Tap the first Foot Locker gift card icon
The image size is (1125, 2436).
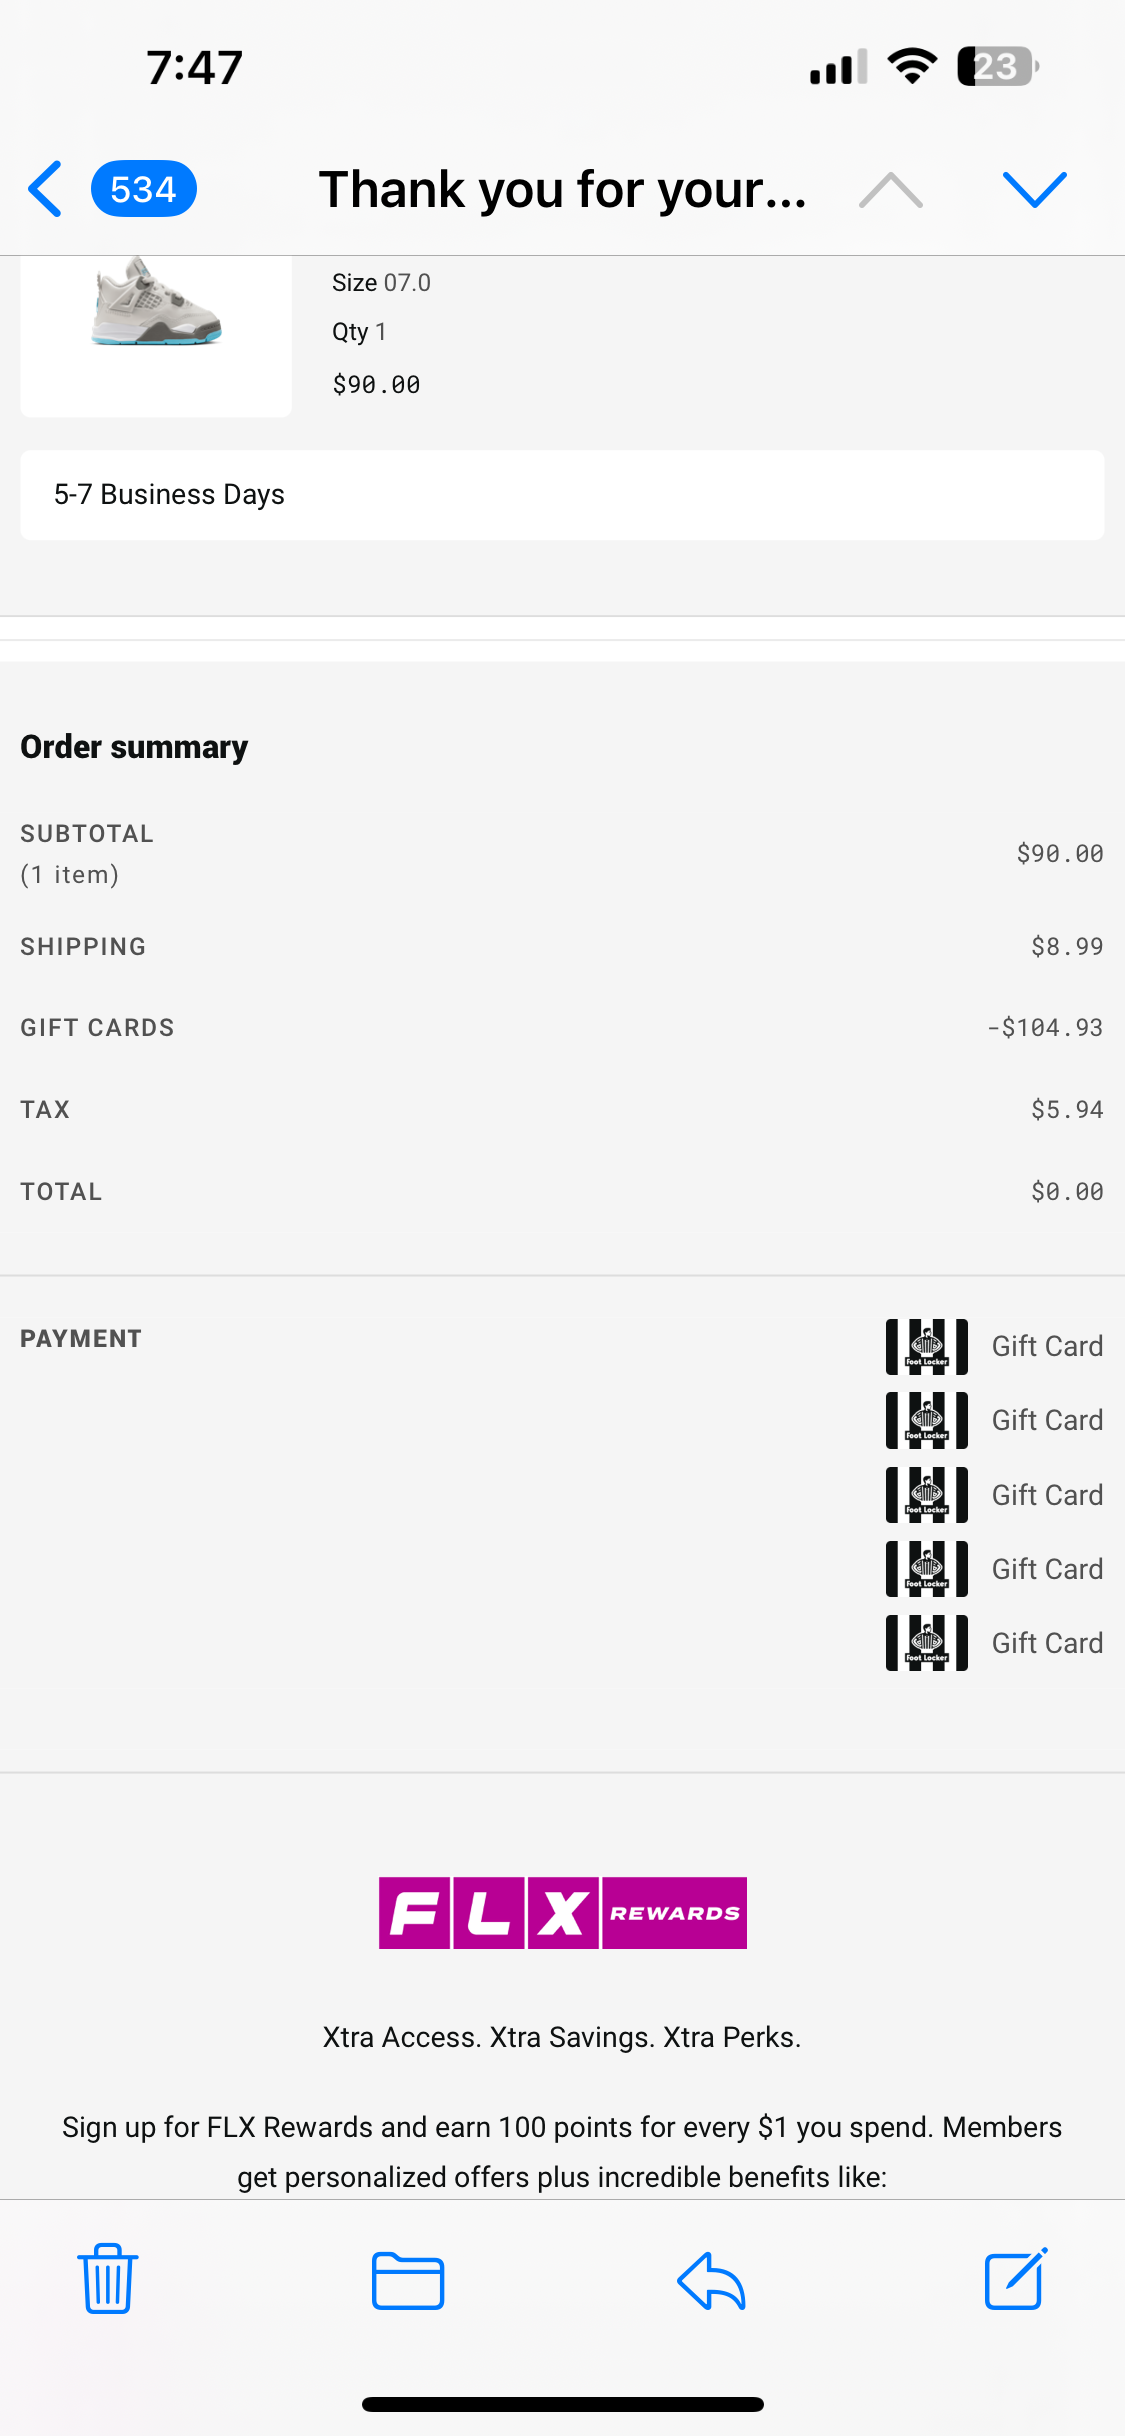pos(926,1346)
